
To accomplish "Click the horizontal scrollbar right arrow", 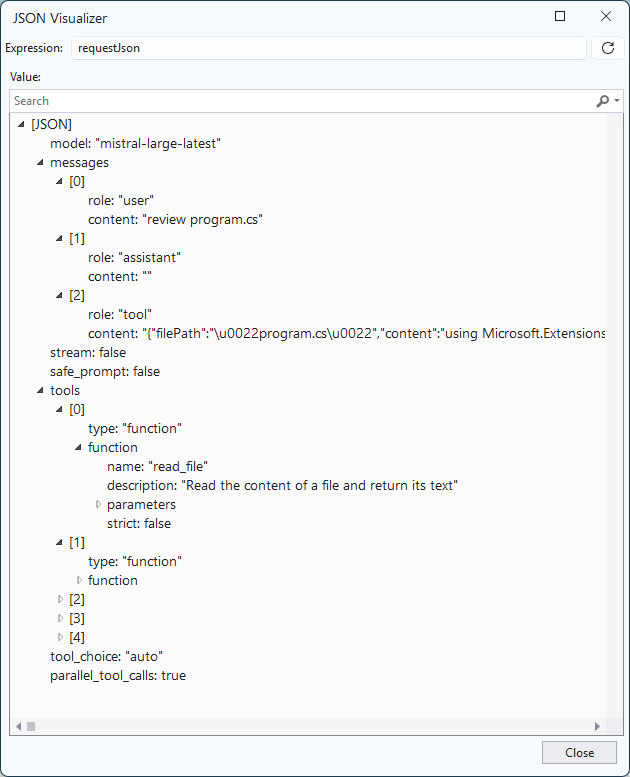I will click(597, 726).
